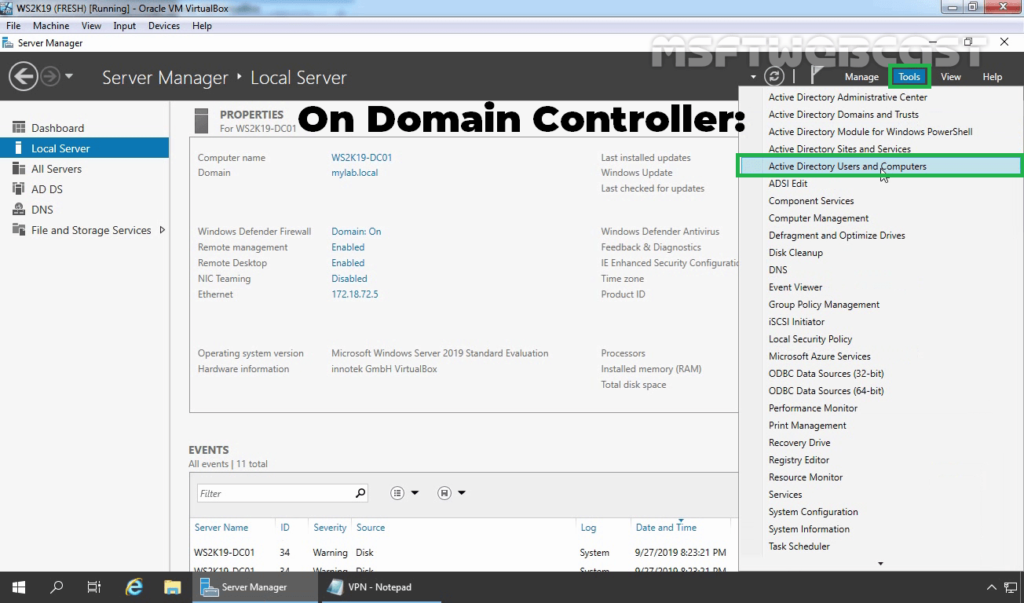The image size is (1024, 603).
Task: Click Remote management Enabled link
Action: (347, 247)
